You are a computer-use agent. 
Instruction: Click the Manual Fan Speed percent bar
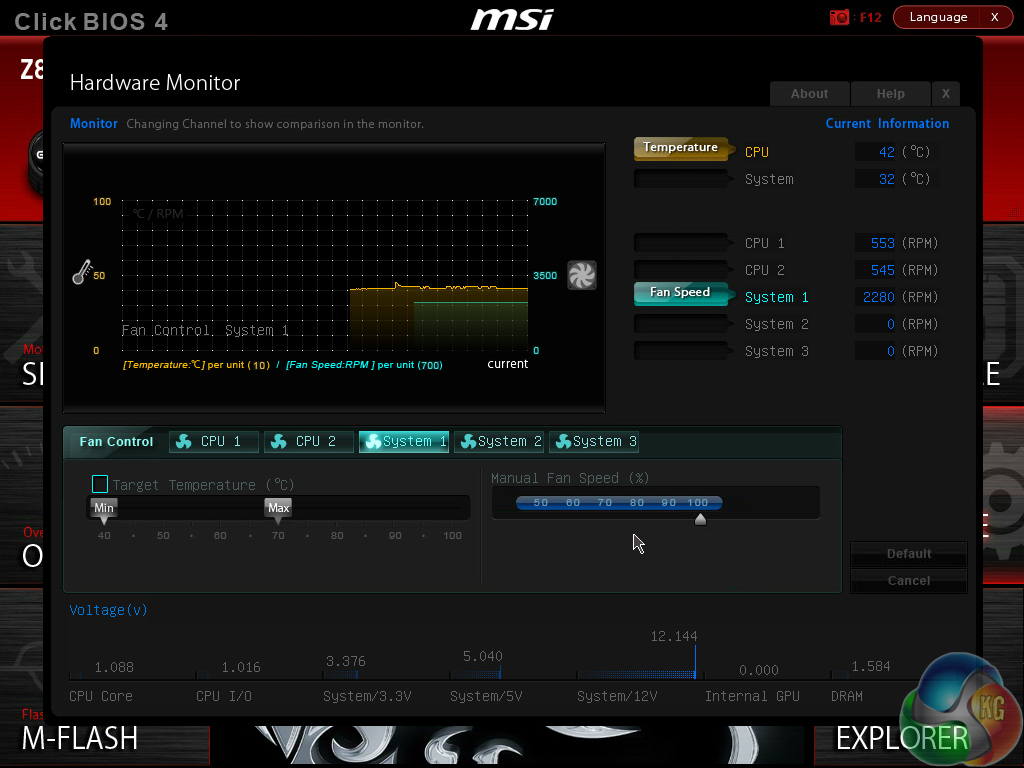coord(619,502)
